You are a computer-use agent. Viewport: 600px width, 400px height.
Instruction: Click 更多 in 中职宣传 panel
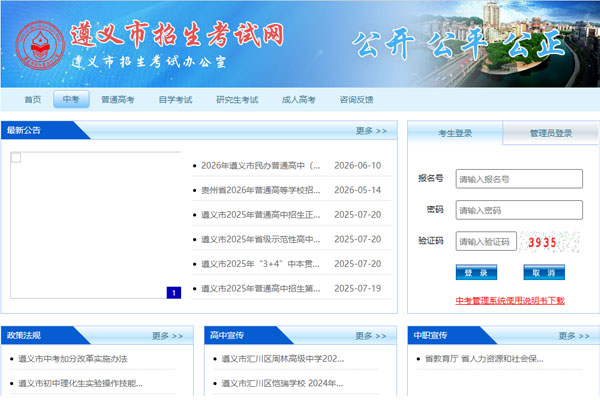coord(574,336)
